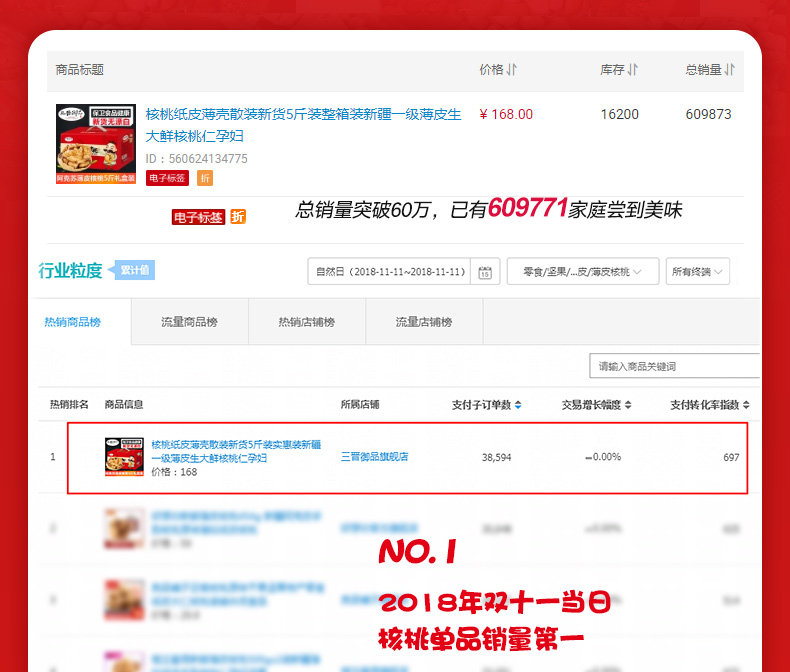Sort 支付转化率指数 column arrows

pos(746,405)
